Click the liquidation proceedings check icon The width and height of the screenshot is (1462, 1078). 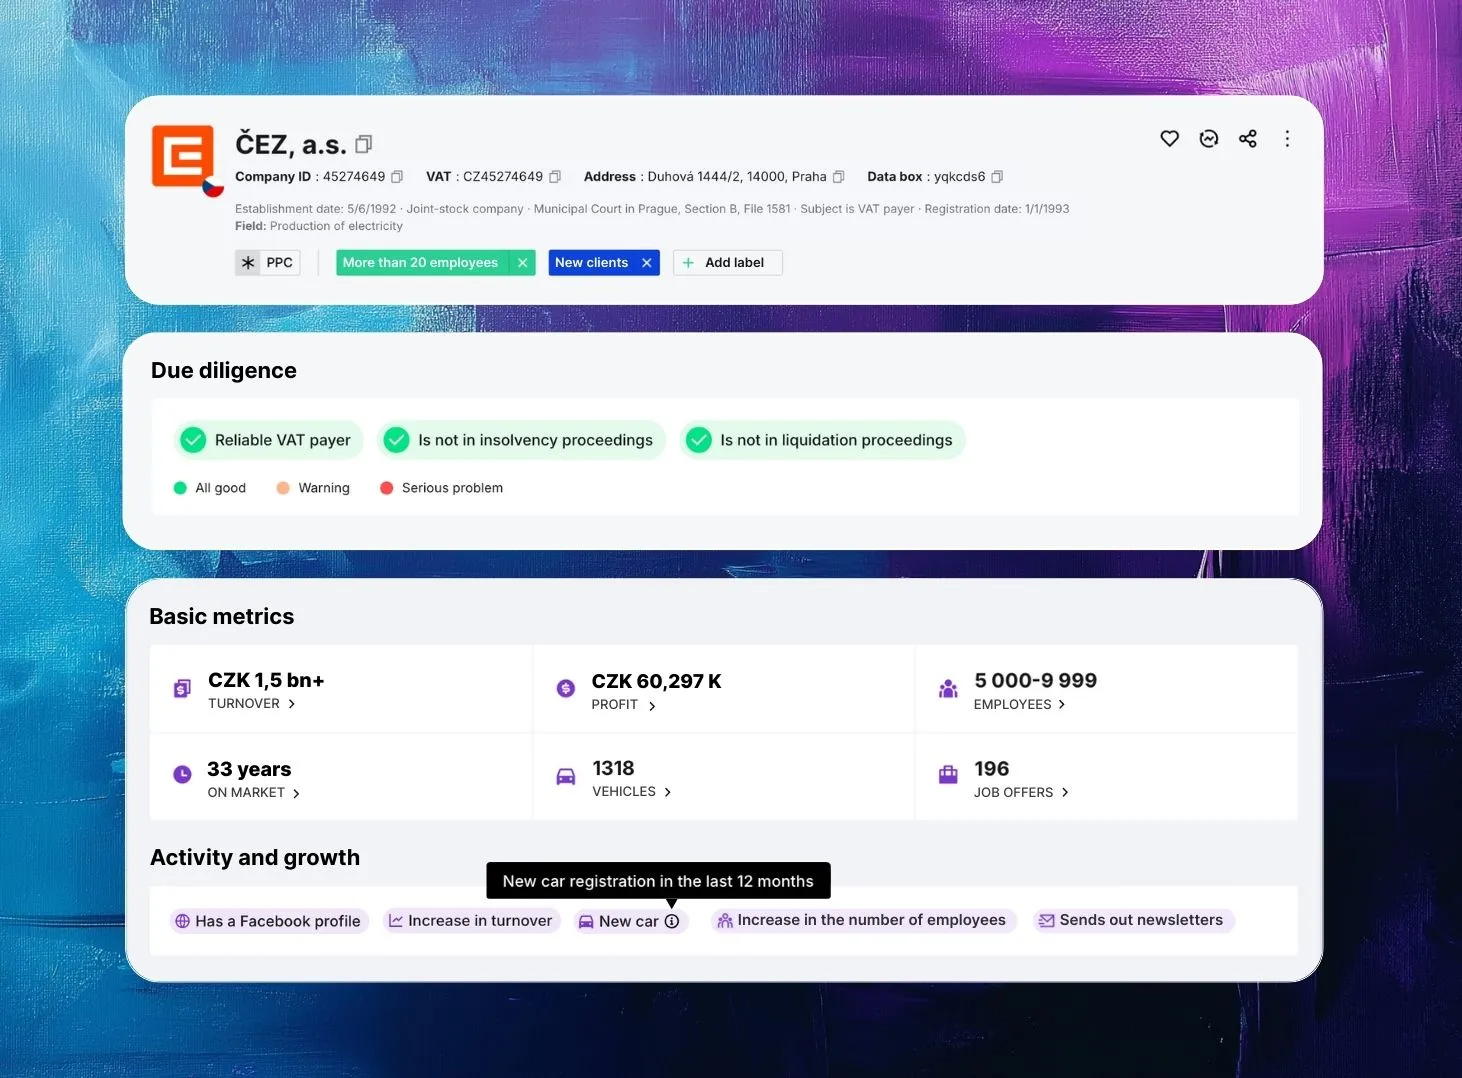[699, 440]
